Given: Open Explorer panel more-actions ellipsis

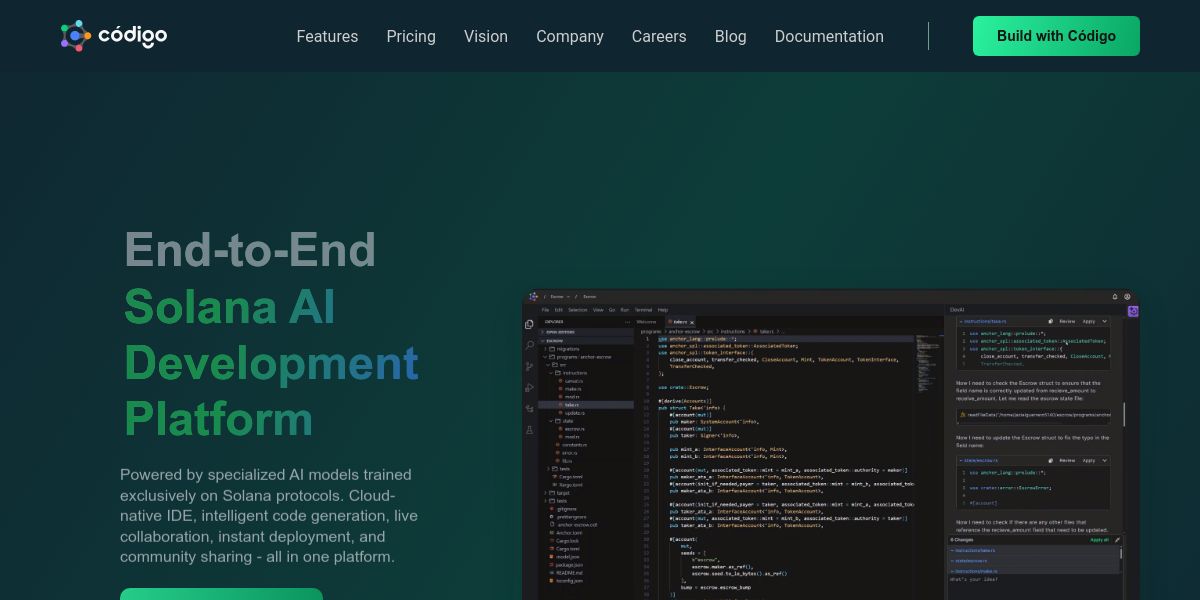Looking at the screenshot, I should coord(627,322).
